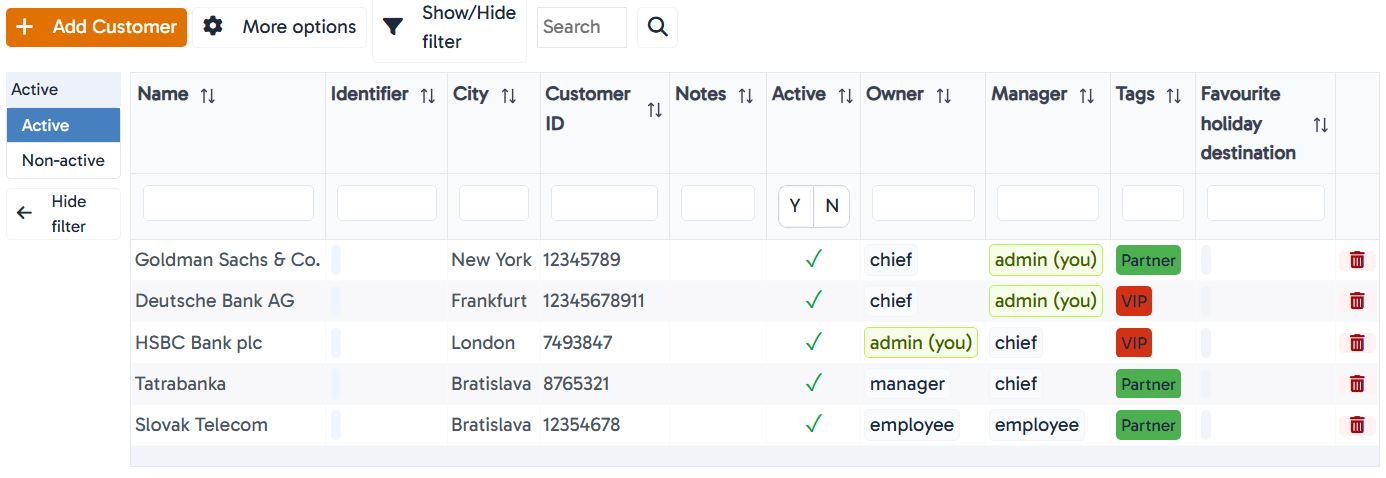Click the Notes column filter field
The image size is (1386, 478).
pyautogui.click(x=718, y=203)
